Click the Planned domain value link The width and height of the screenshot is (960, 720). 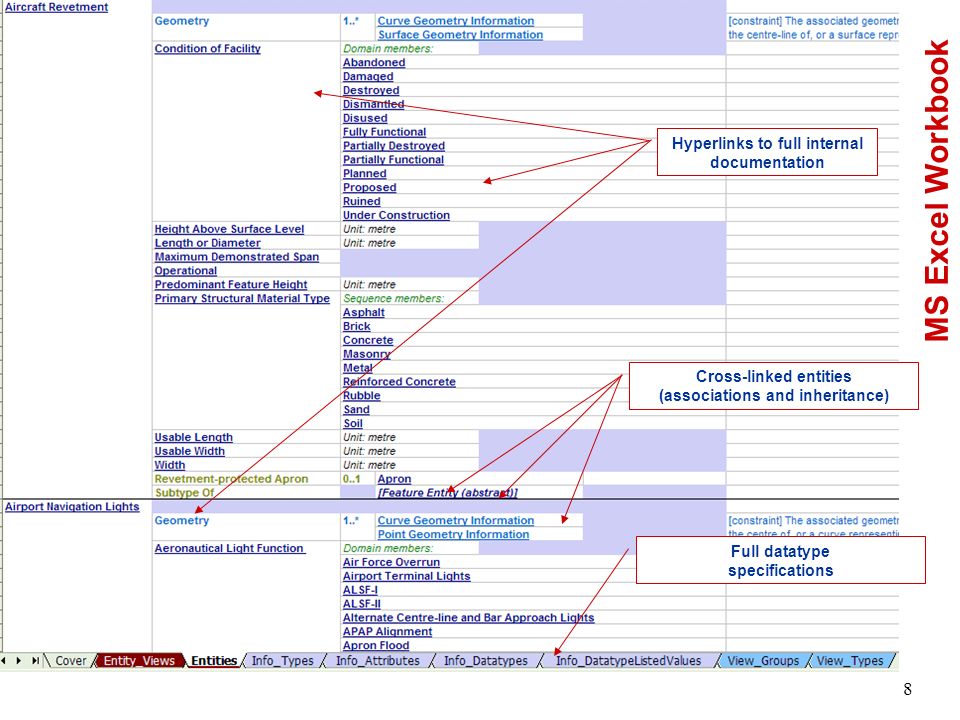click(364, 173)
